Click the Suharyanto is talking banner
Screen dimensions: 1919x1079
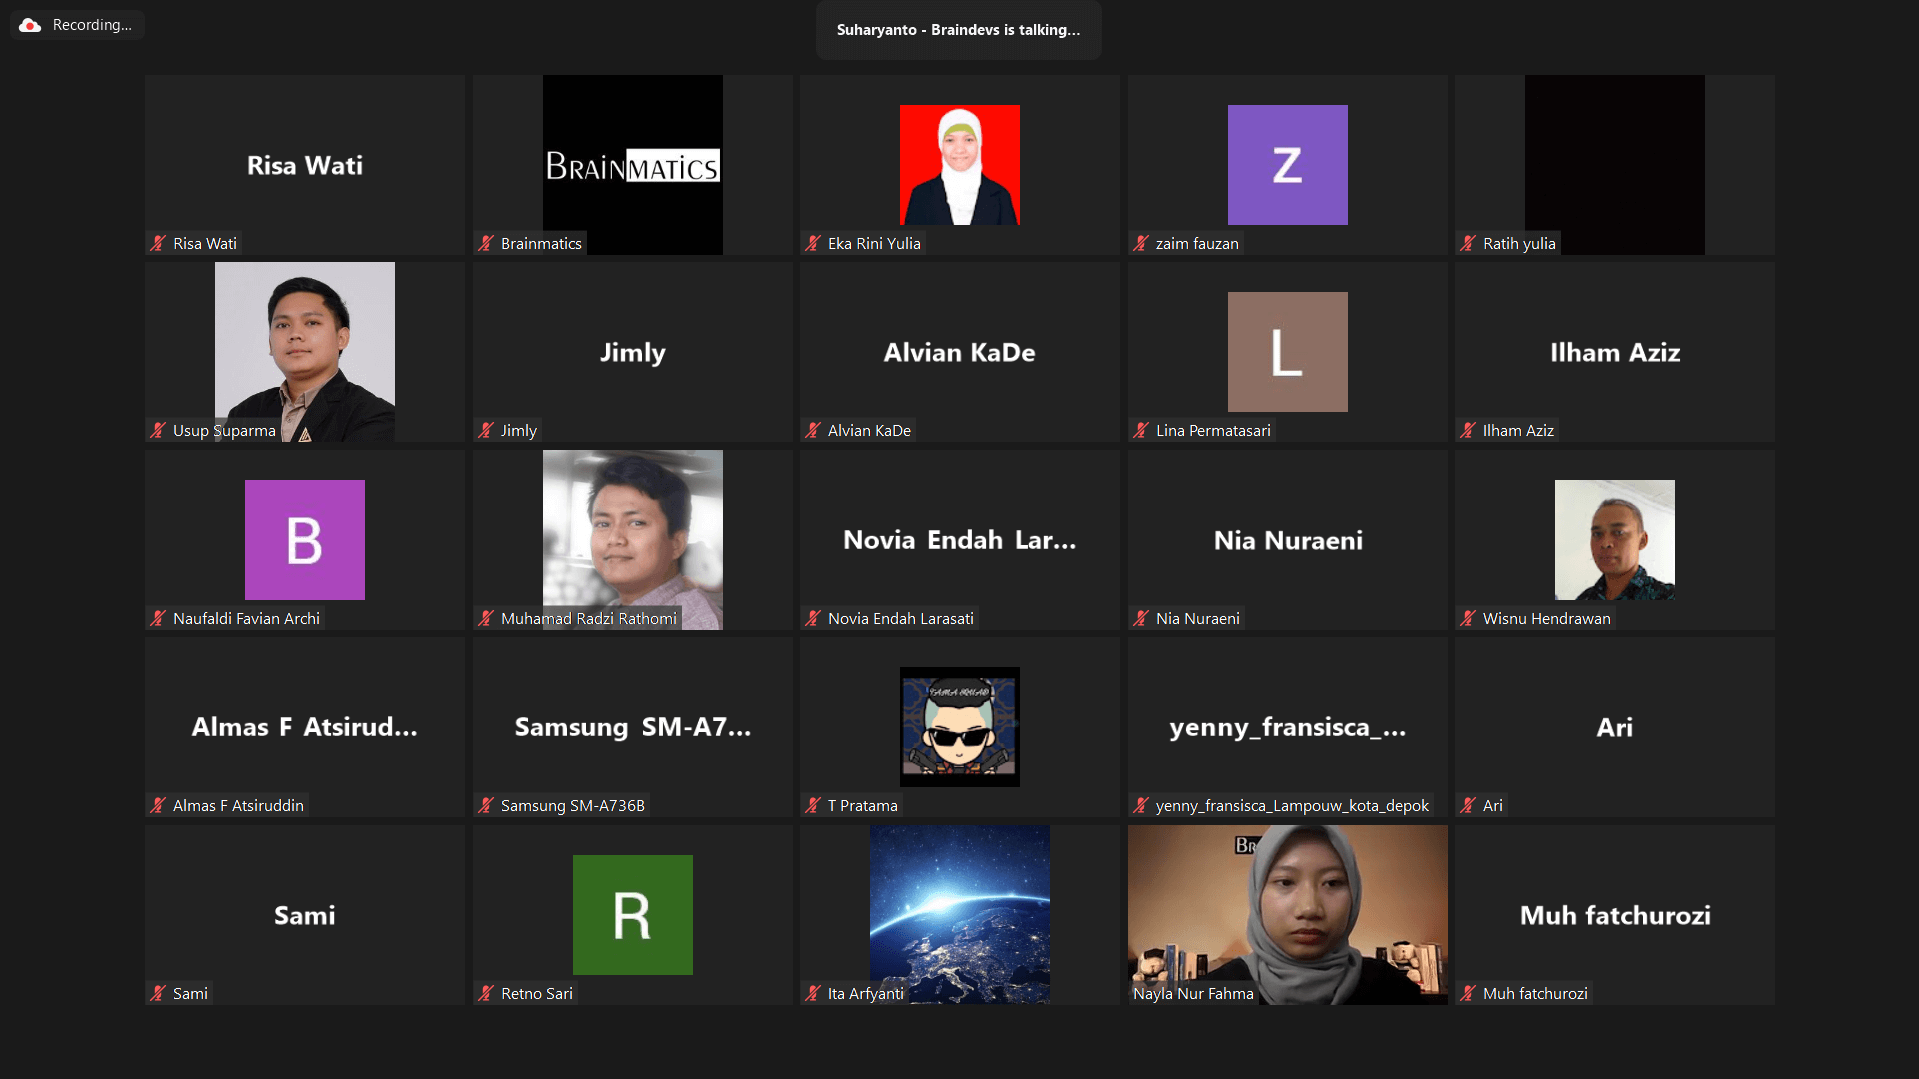pos(958,30)
